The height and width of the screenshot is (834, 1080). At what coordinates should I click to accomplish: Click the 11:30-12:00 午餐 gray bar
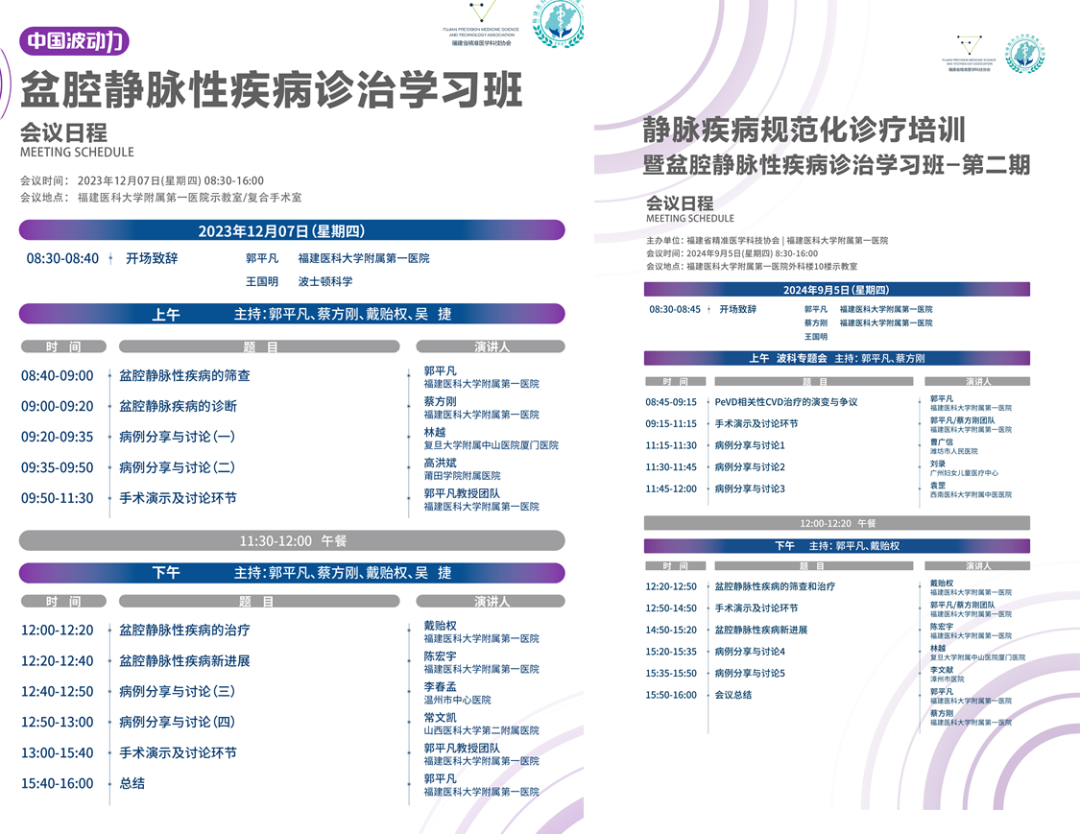pyautogui.click(x=291, y=541)
